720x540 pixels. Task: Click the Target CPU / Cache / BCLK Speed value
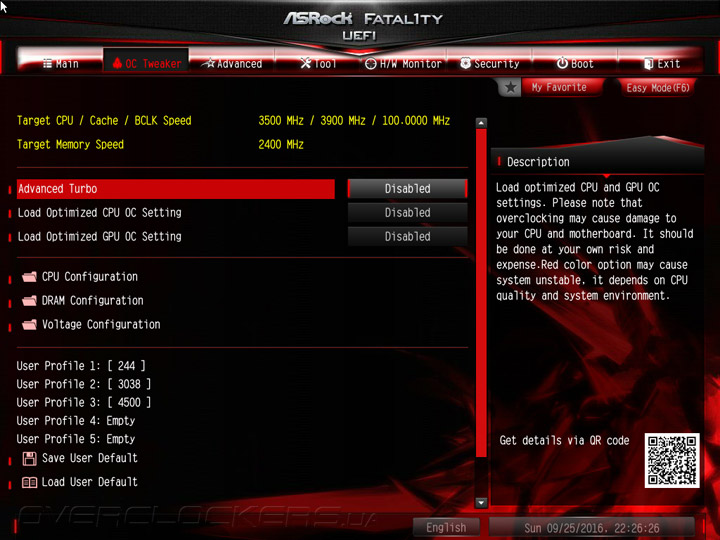(x=354, y=121)
